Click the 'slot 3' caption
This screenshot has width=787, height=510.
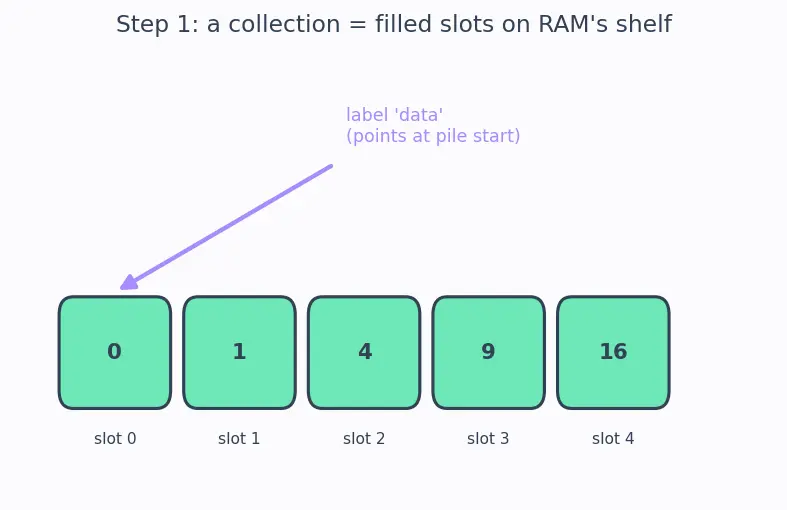[488, 439]
